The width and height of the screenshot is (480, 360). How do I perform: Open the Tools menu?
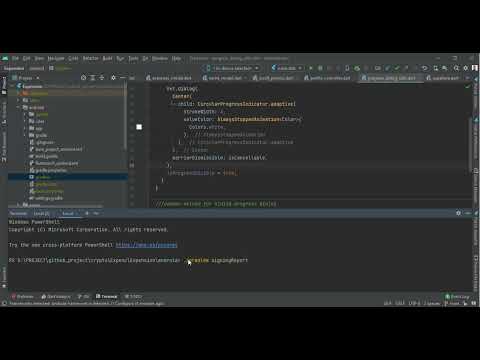coord(133,58)
